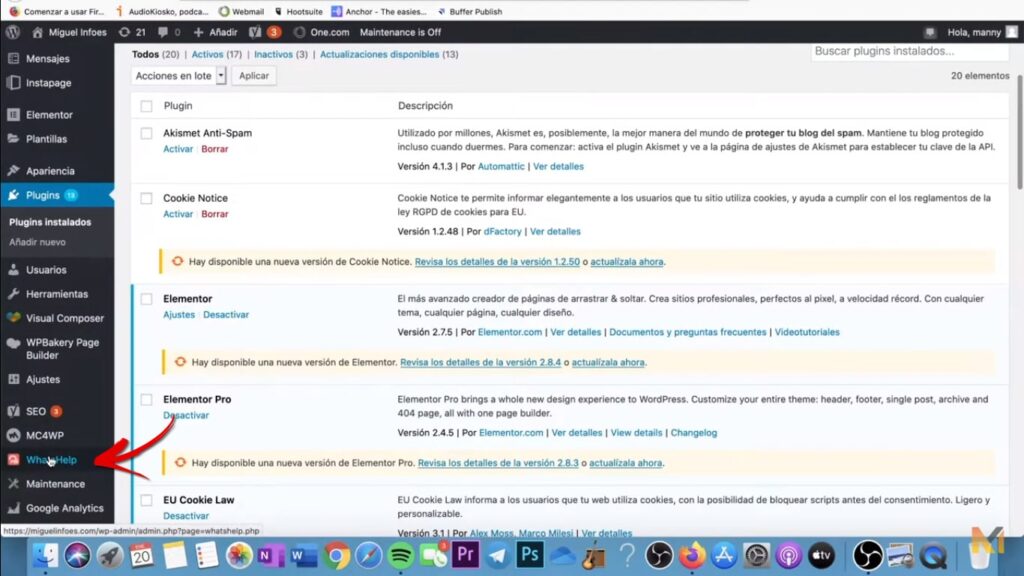Screen dimensions: 1024x576
Task: Open Firefox from the dock
Action: (692, 556)
